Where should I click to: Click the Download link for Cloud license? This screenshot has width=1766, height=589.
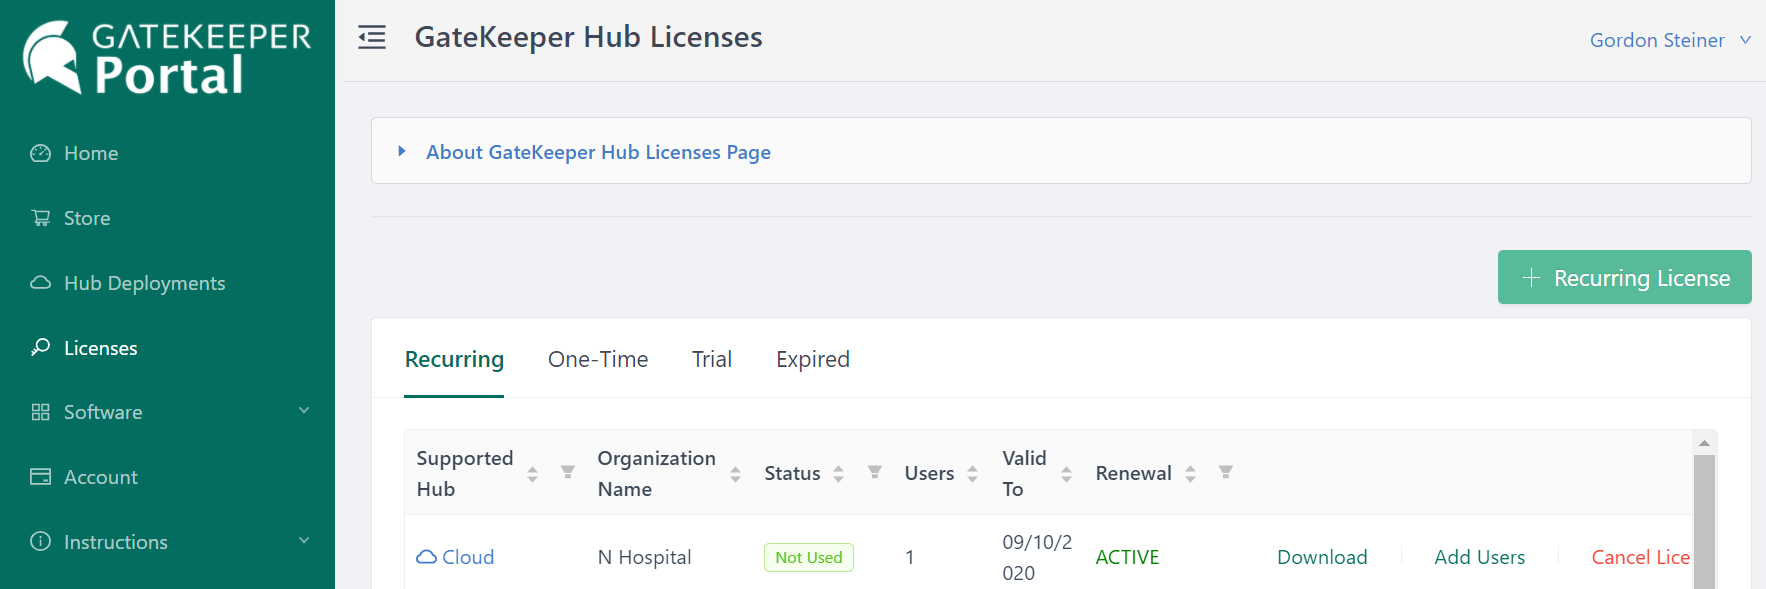tap(1321, 557)
